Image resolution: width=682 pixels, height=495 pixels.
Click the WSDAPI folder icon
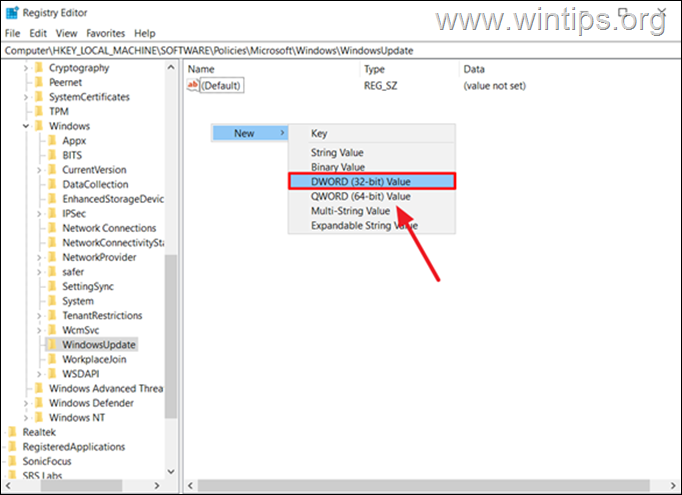[x=52, y=374]
